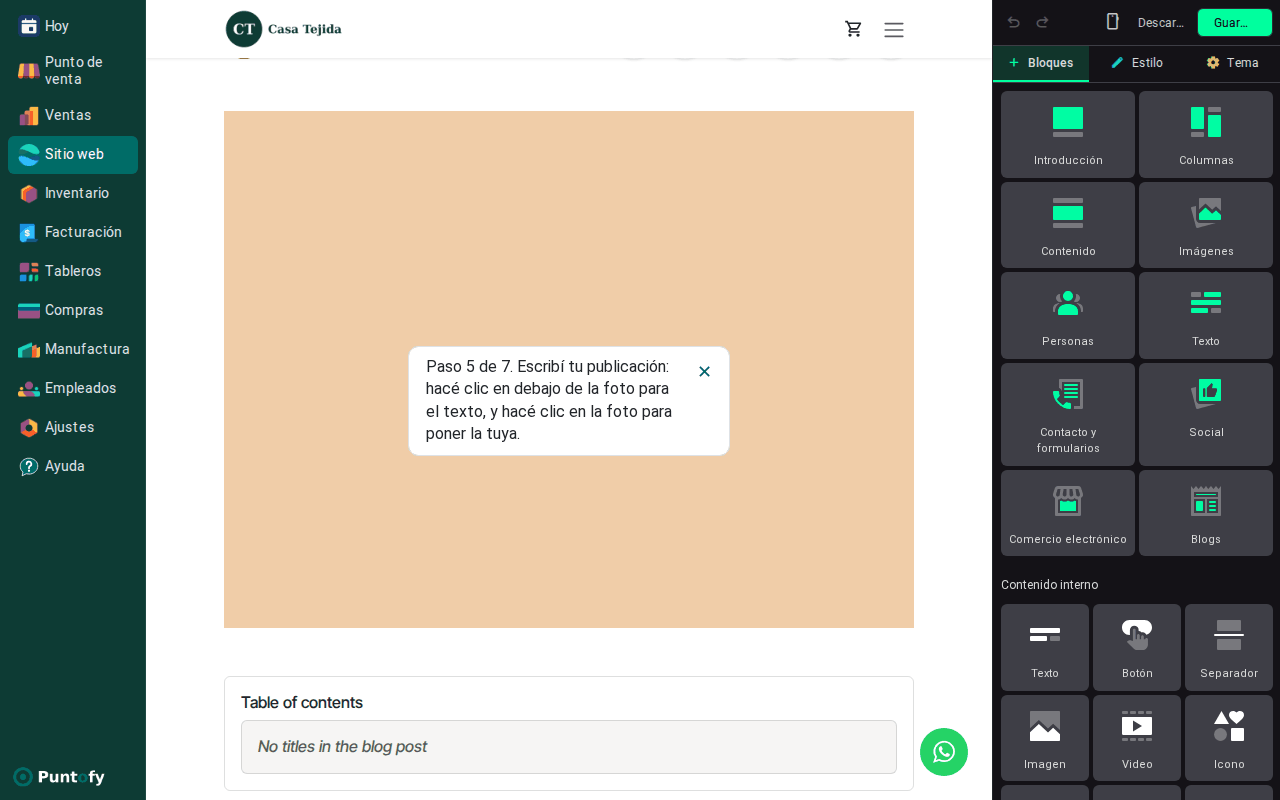Viewport: 1280px width, 800px height.
Task: Insert the Blogs block
Action: 1206,513
